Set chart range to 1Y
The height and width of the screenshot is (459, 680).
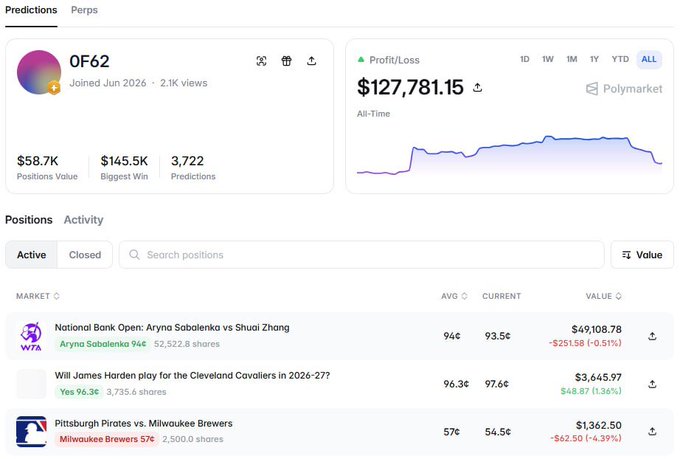pos(594,59)
